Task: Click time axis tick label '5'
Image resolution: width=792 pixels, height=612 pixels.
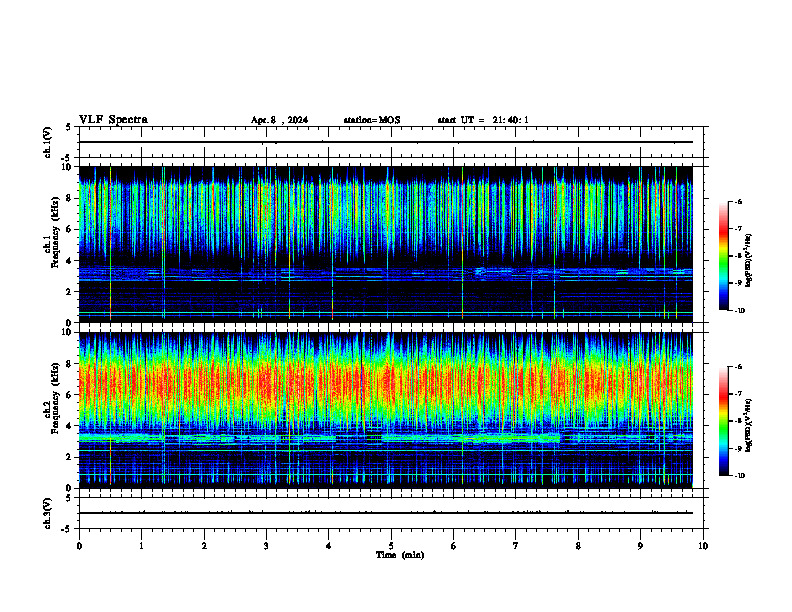Action: tap(391, 546)
